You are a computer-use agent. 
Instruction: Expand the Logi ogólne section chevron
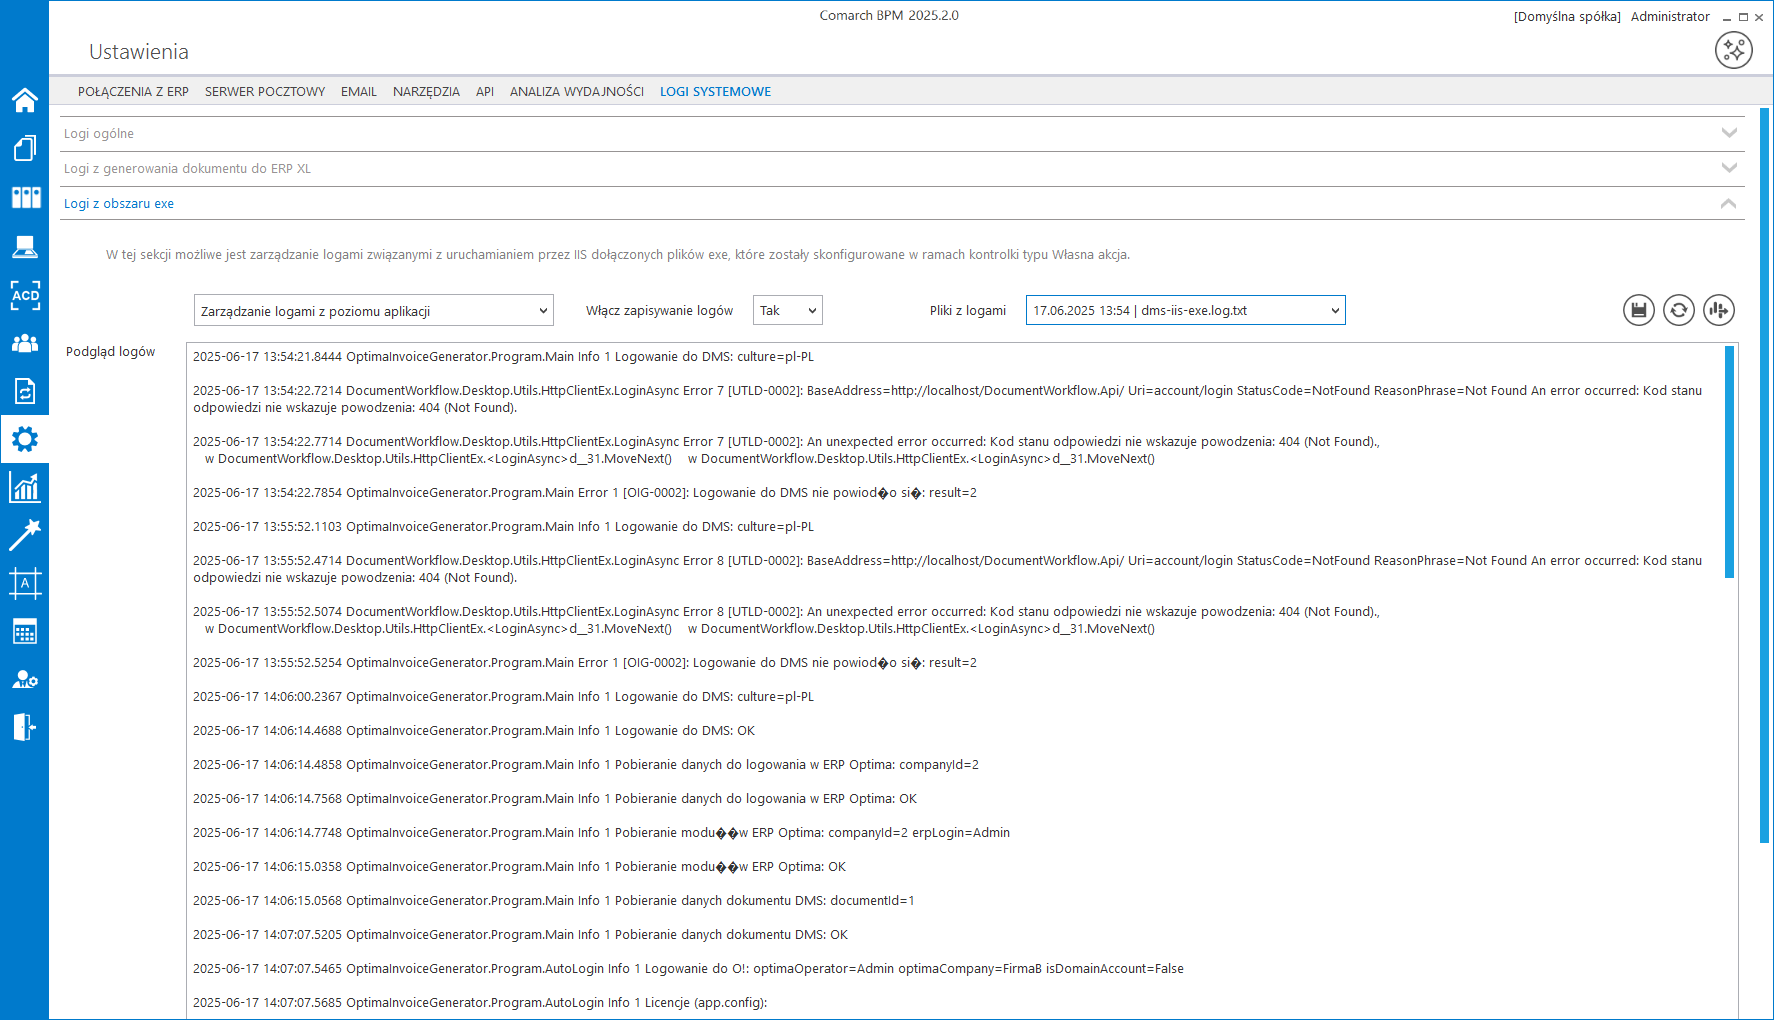(1729, 133)
